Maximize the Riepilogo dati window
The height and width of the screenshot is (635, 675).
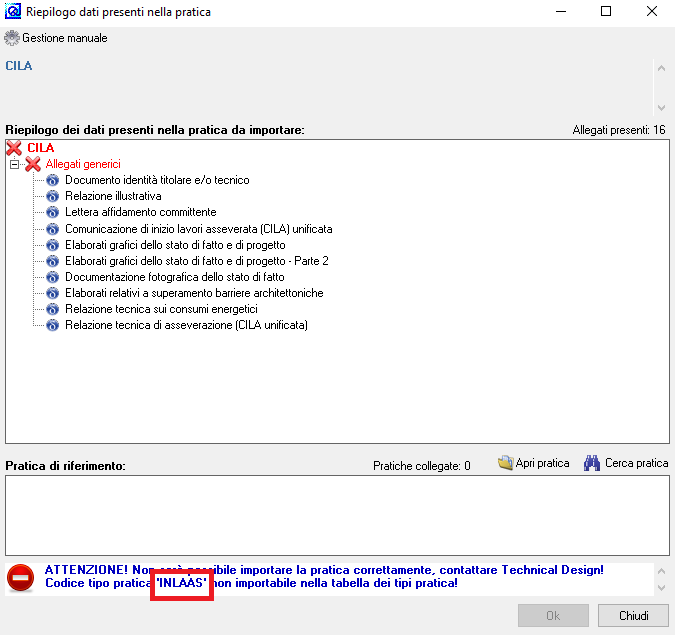[606, 11]
